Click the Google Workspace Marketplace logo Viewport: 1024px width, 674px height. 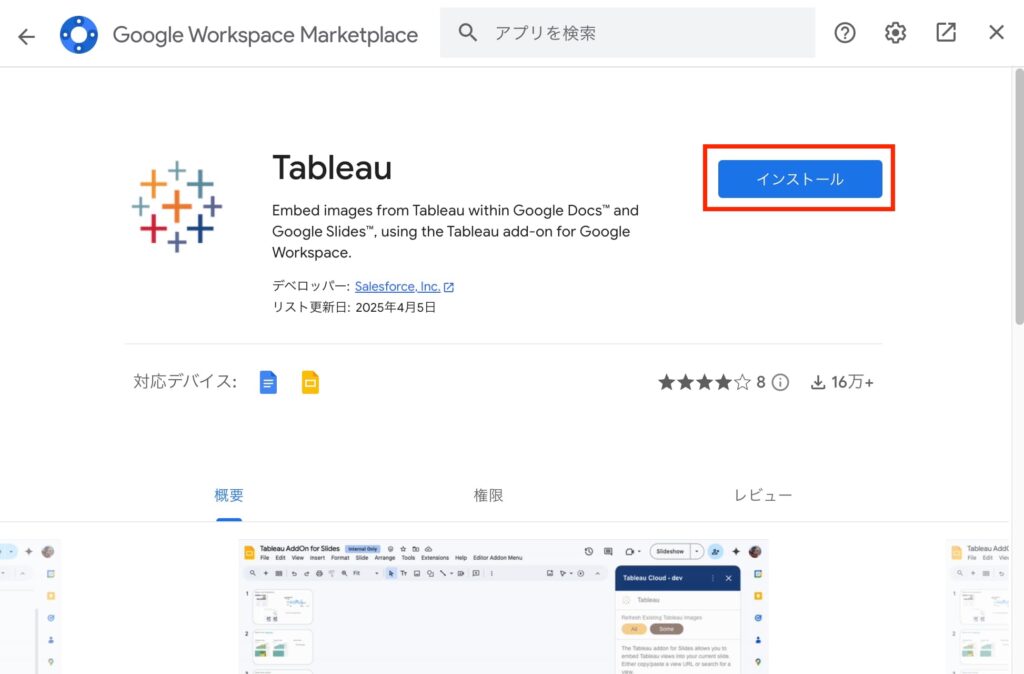click(x=78, y=34)
